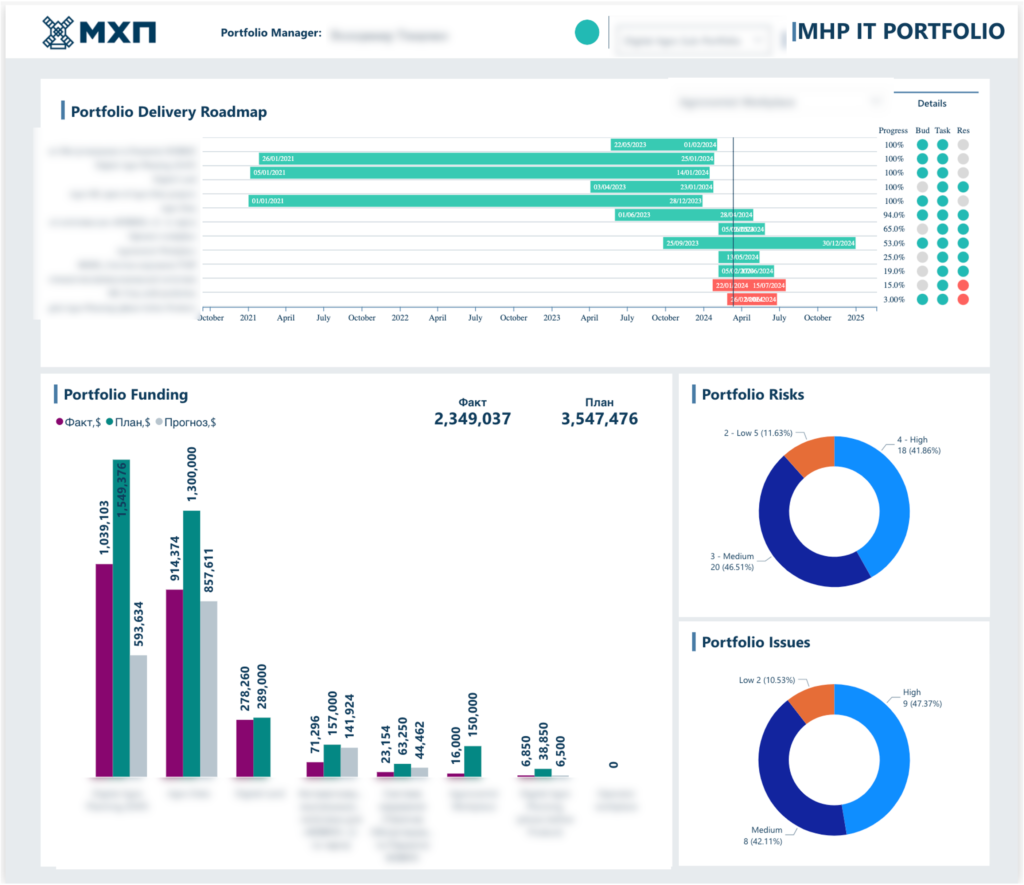Click the grey Res indicator on first 100% row
This screenshot has width=1024, height=885.
coord(963,145)
